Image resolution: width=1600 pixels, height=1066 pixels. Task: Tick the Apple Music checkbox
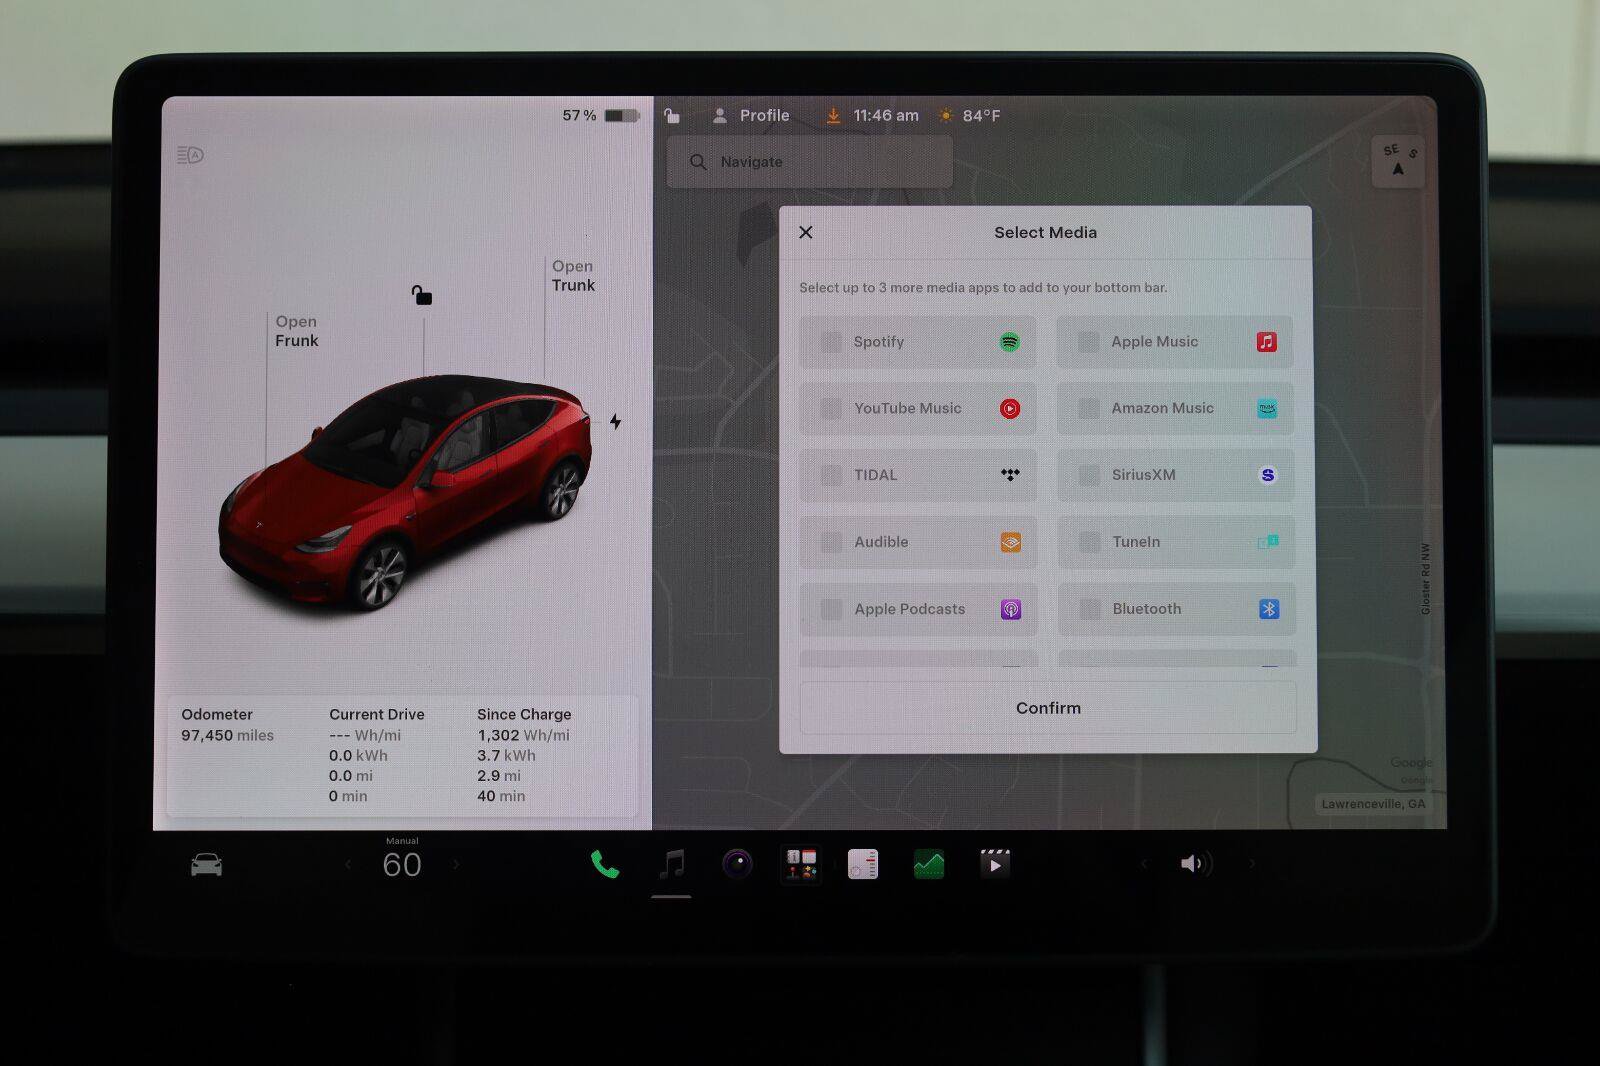coord(1088,342)
